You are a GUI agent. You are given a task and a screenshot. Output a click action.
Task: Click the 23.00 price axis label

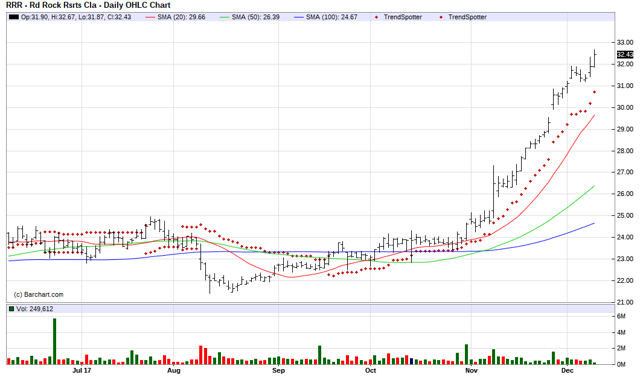[x=625, y=259]
